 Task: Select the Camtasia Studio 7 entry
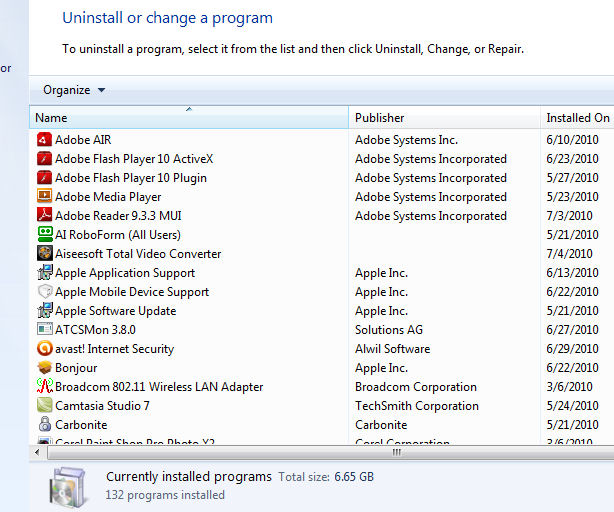(x=102, y=406)
